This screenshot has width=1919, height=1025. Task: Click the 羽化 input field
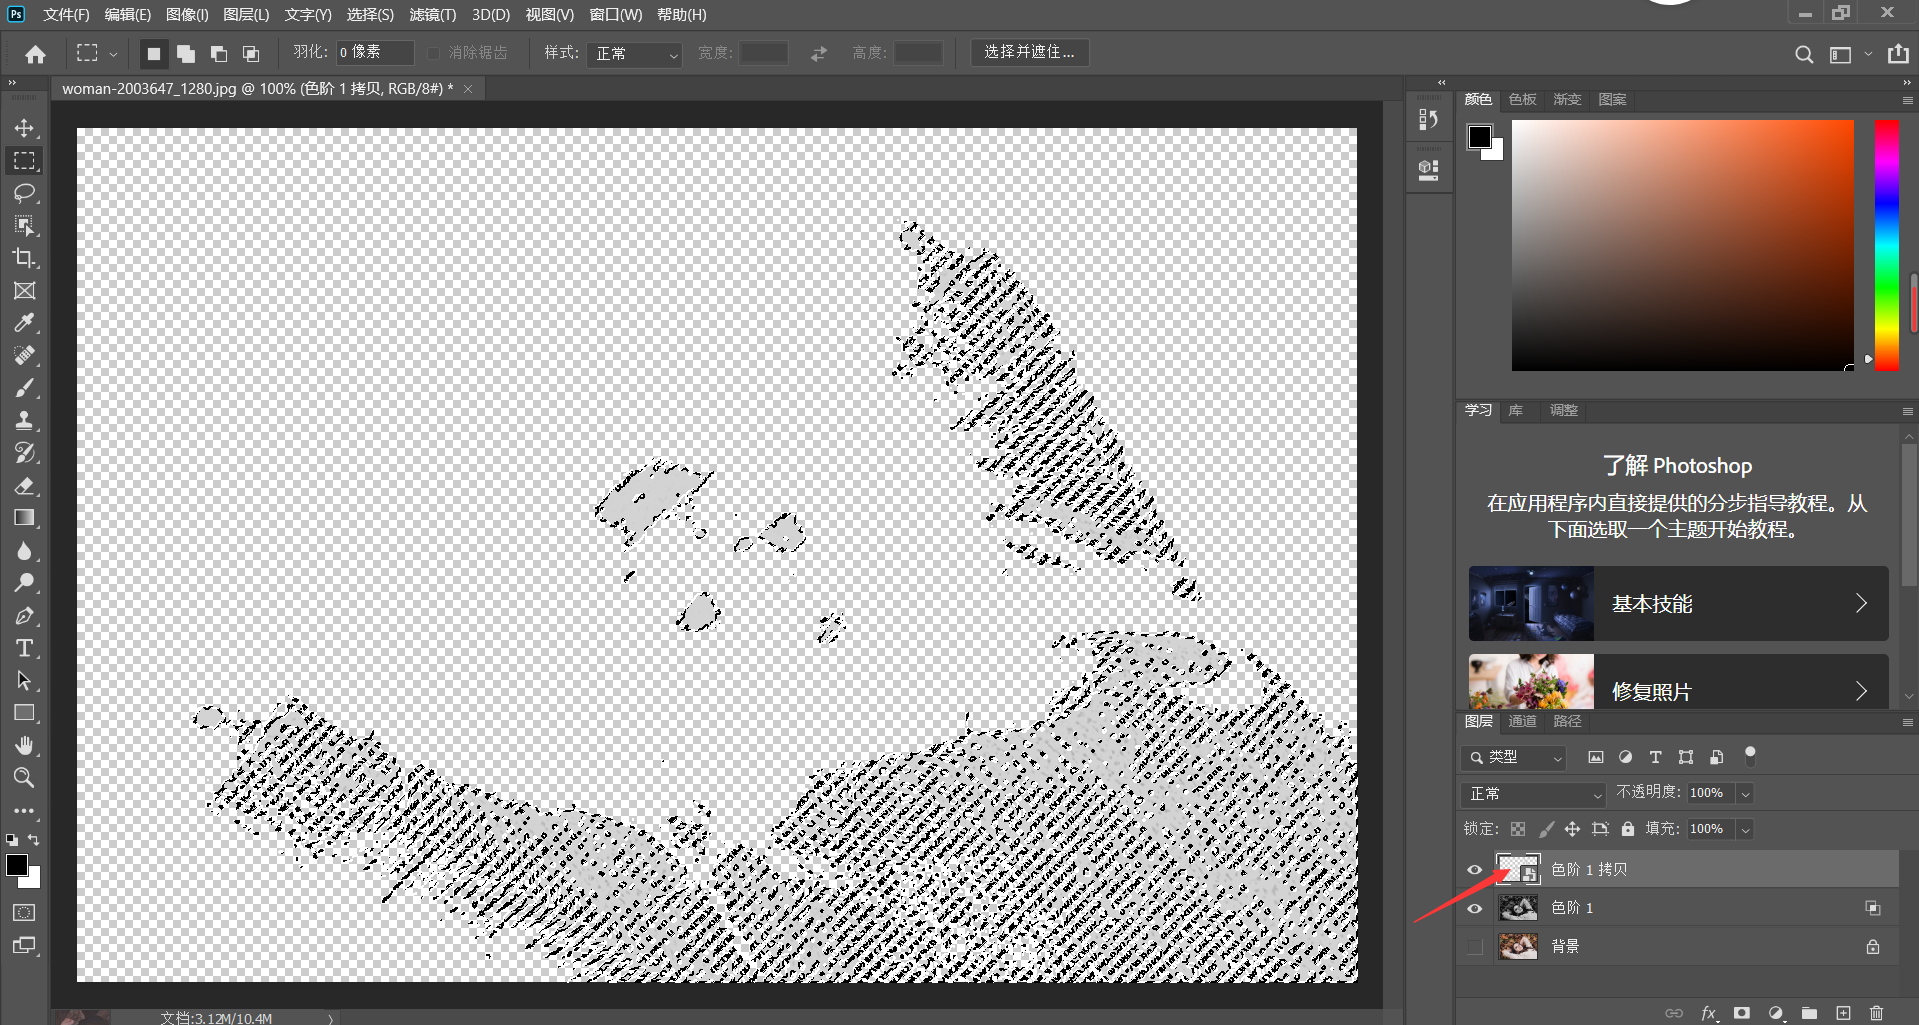tap(374, 52)
